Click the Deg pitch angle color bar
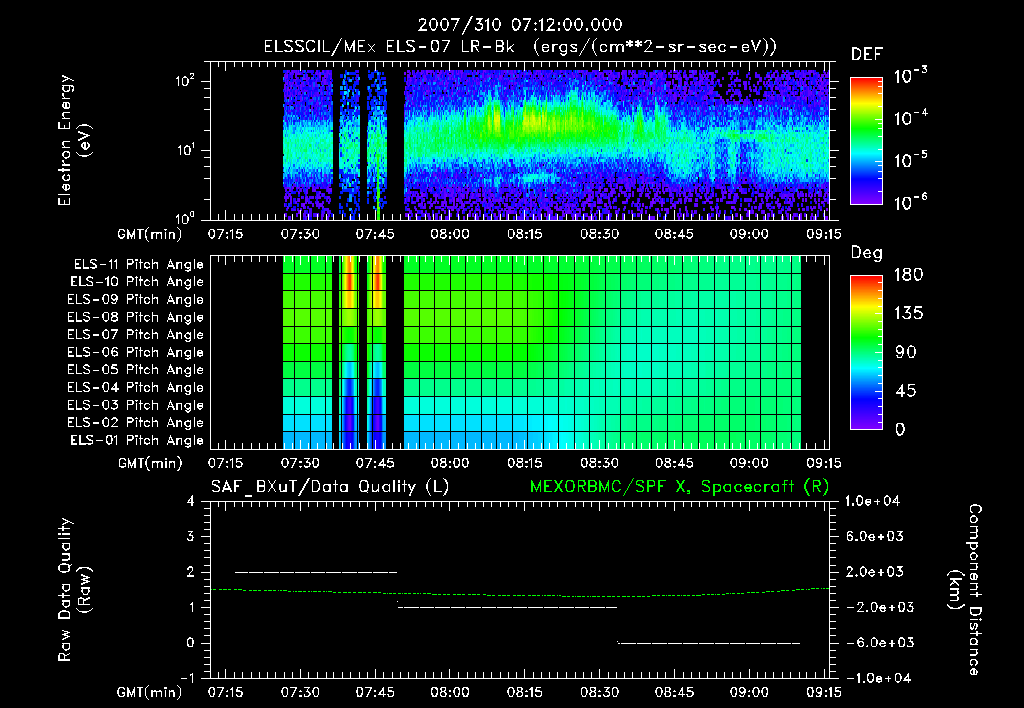This screenshot has height=708, width=1024. click(x=867, y=352)
